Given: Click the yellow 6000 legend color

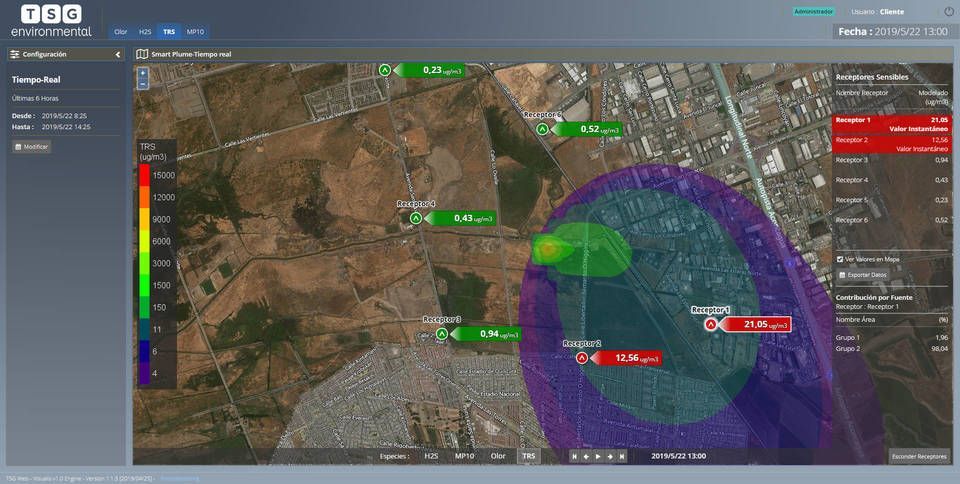Looking at the screenshot, I should click(144, 242).
